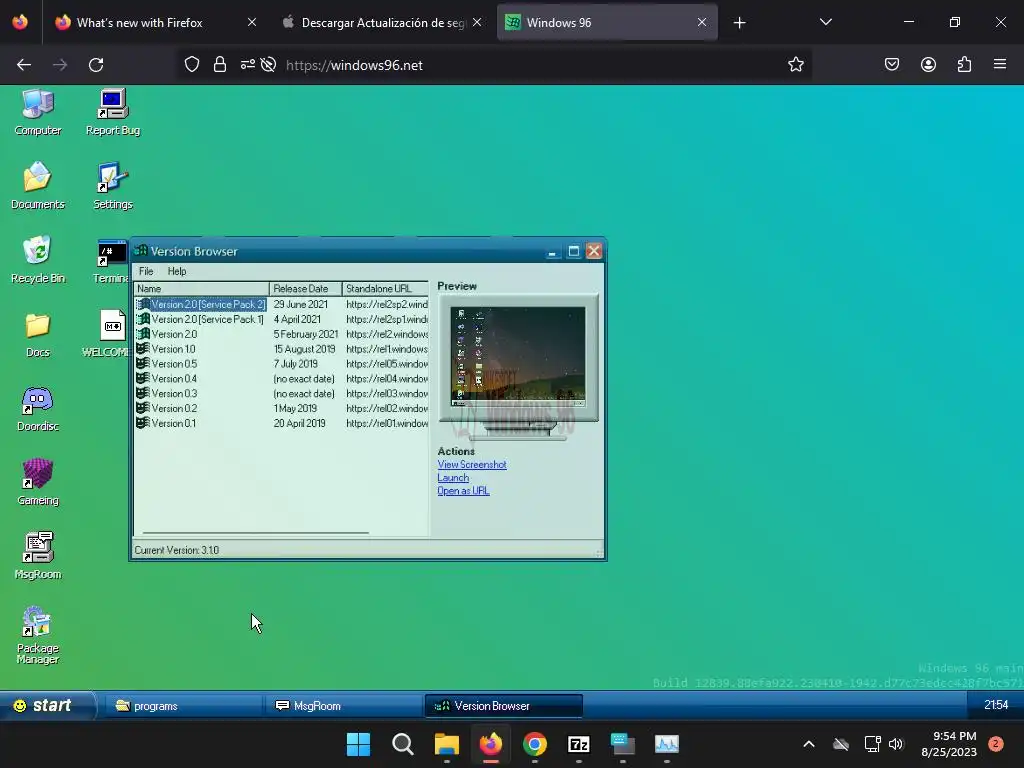Viewport: 1024px width, 768px height.
Task: Select Version 2.0 [Service Pack 2] row
Action: [281, 304]
